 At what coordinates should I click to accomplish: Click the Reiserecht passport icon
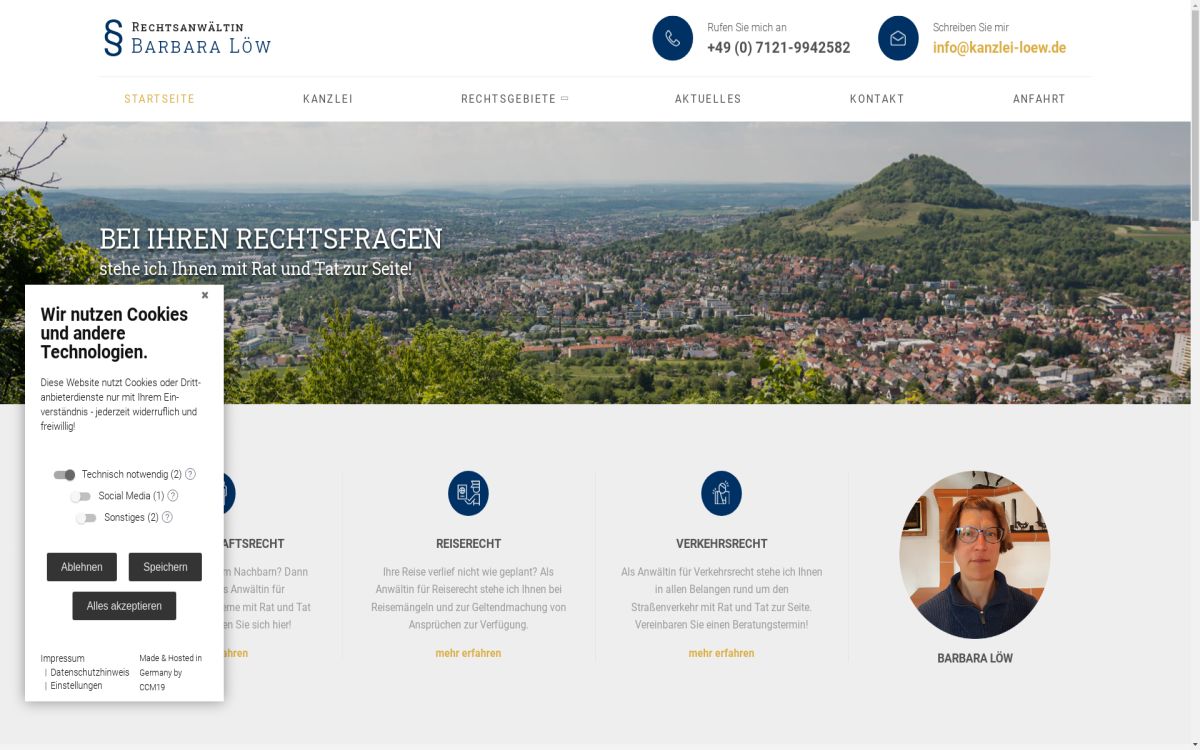tap(467, 493)
